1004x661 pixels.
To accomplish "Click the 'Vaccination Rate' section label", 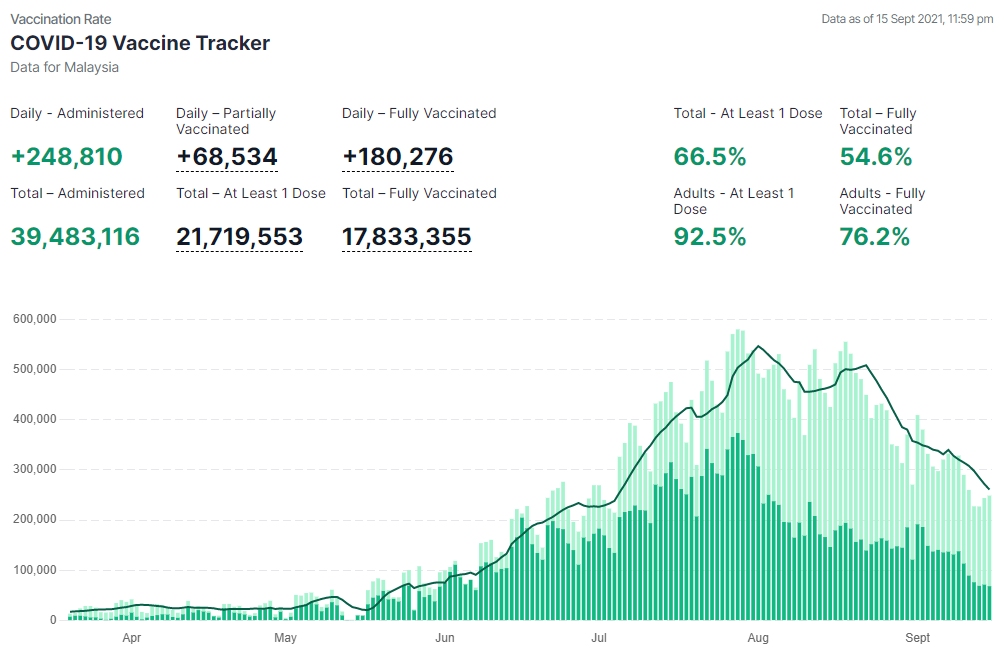I will coord(61,19).
